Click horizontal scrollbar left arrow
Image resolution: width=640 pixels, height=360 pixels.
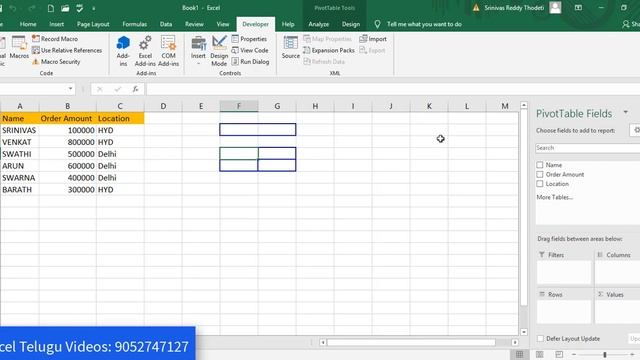[323, 342]
